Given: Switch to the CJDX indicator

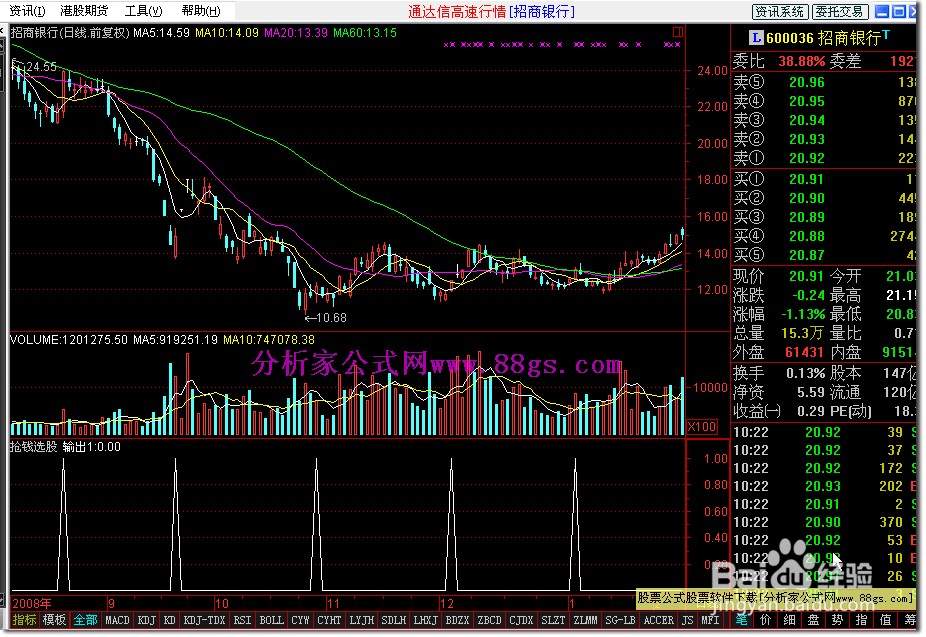Looking at the screenshot, I should [x=521, y=620].
